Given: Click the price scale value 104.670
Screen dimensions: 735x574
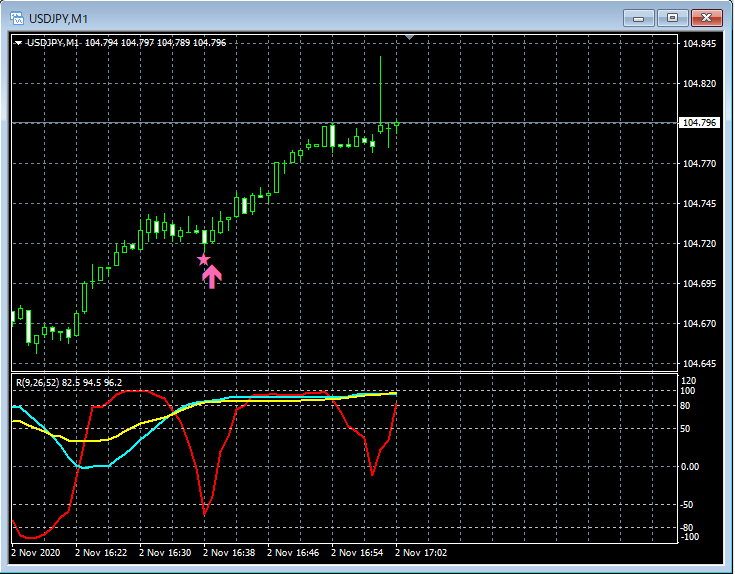Looking at the screenshot, I should 699,323.
